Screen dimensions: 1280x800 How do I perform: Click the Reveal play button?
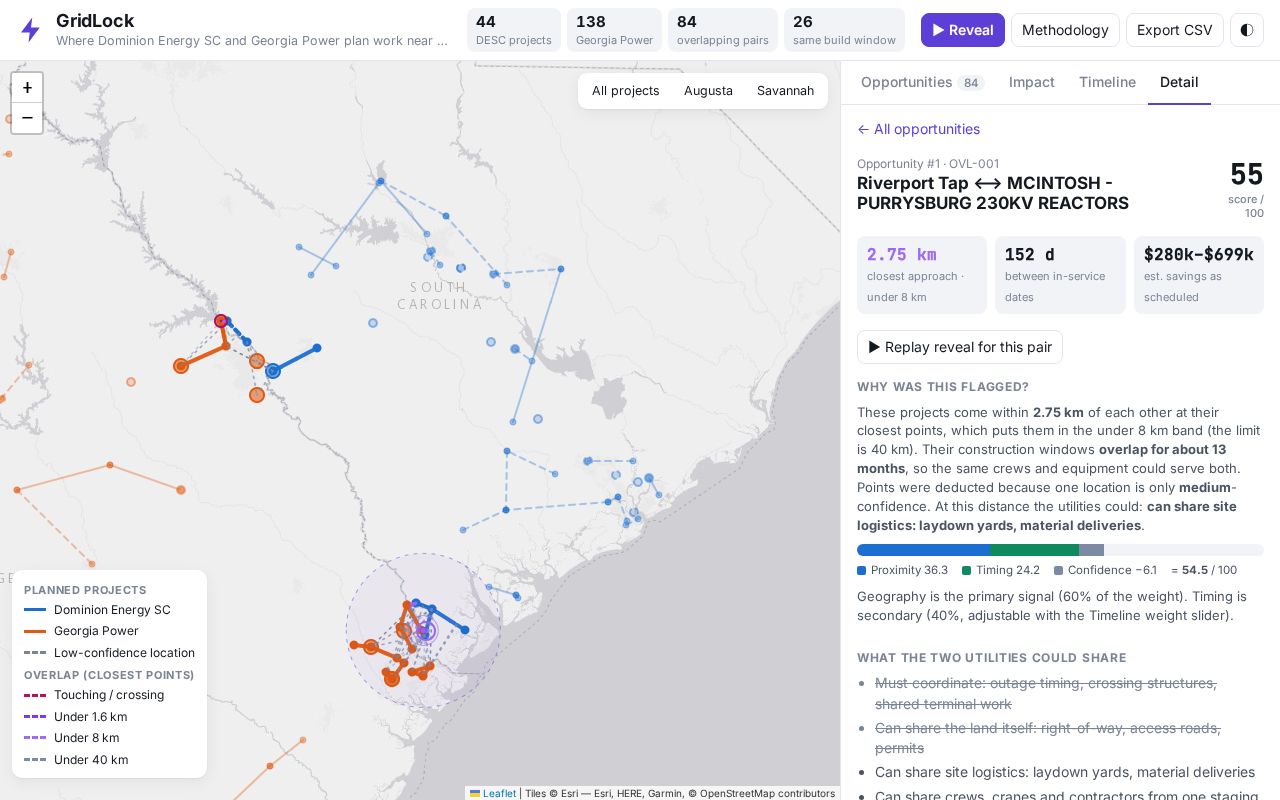click(x=963, y=30)
